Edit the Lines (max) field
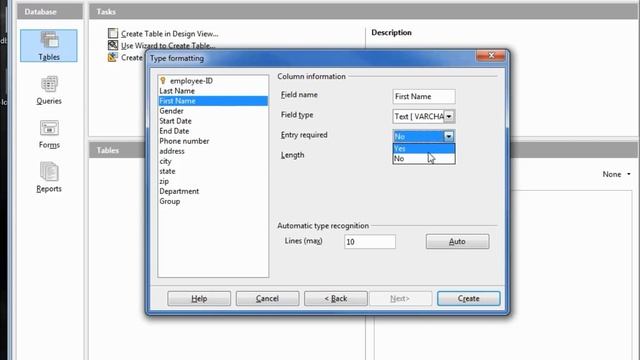Viewport: 640px width, 360px height. click(369, 242)
